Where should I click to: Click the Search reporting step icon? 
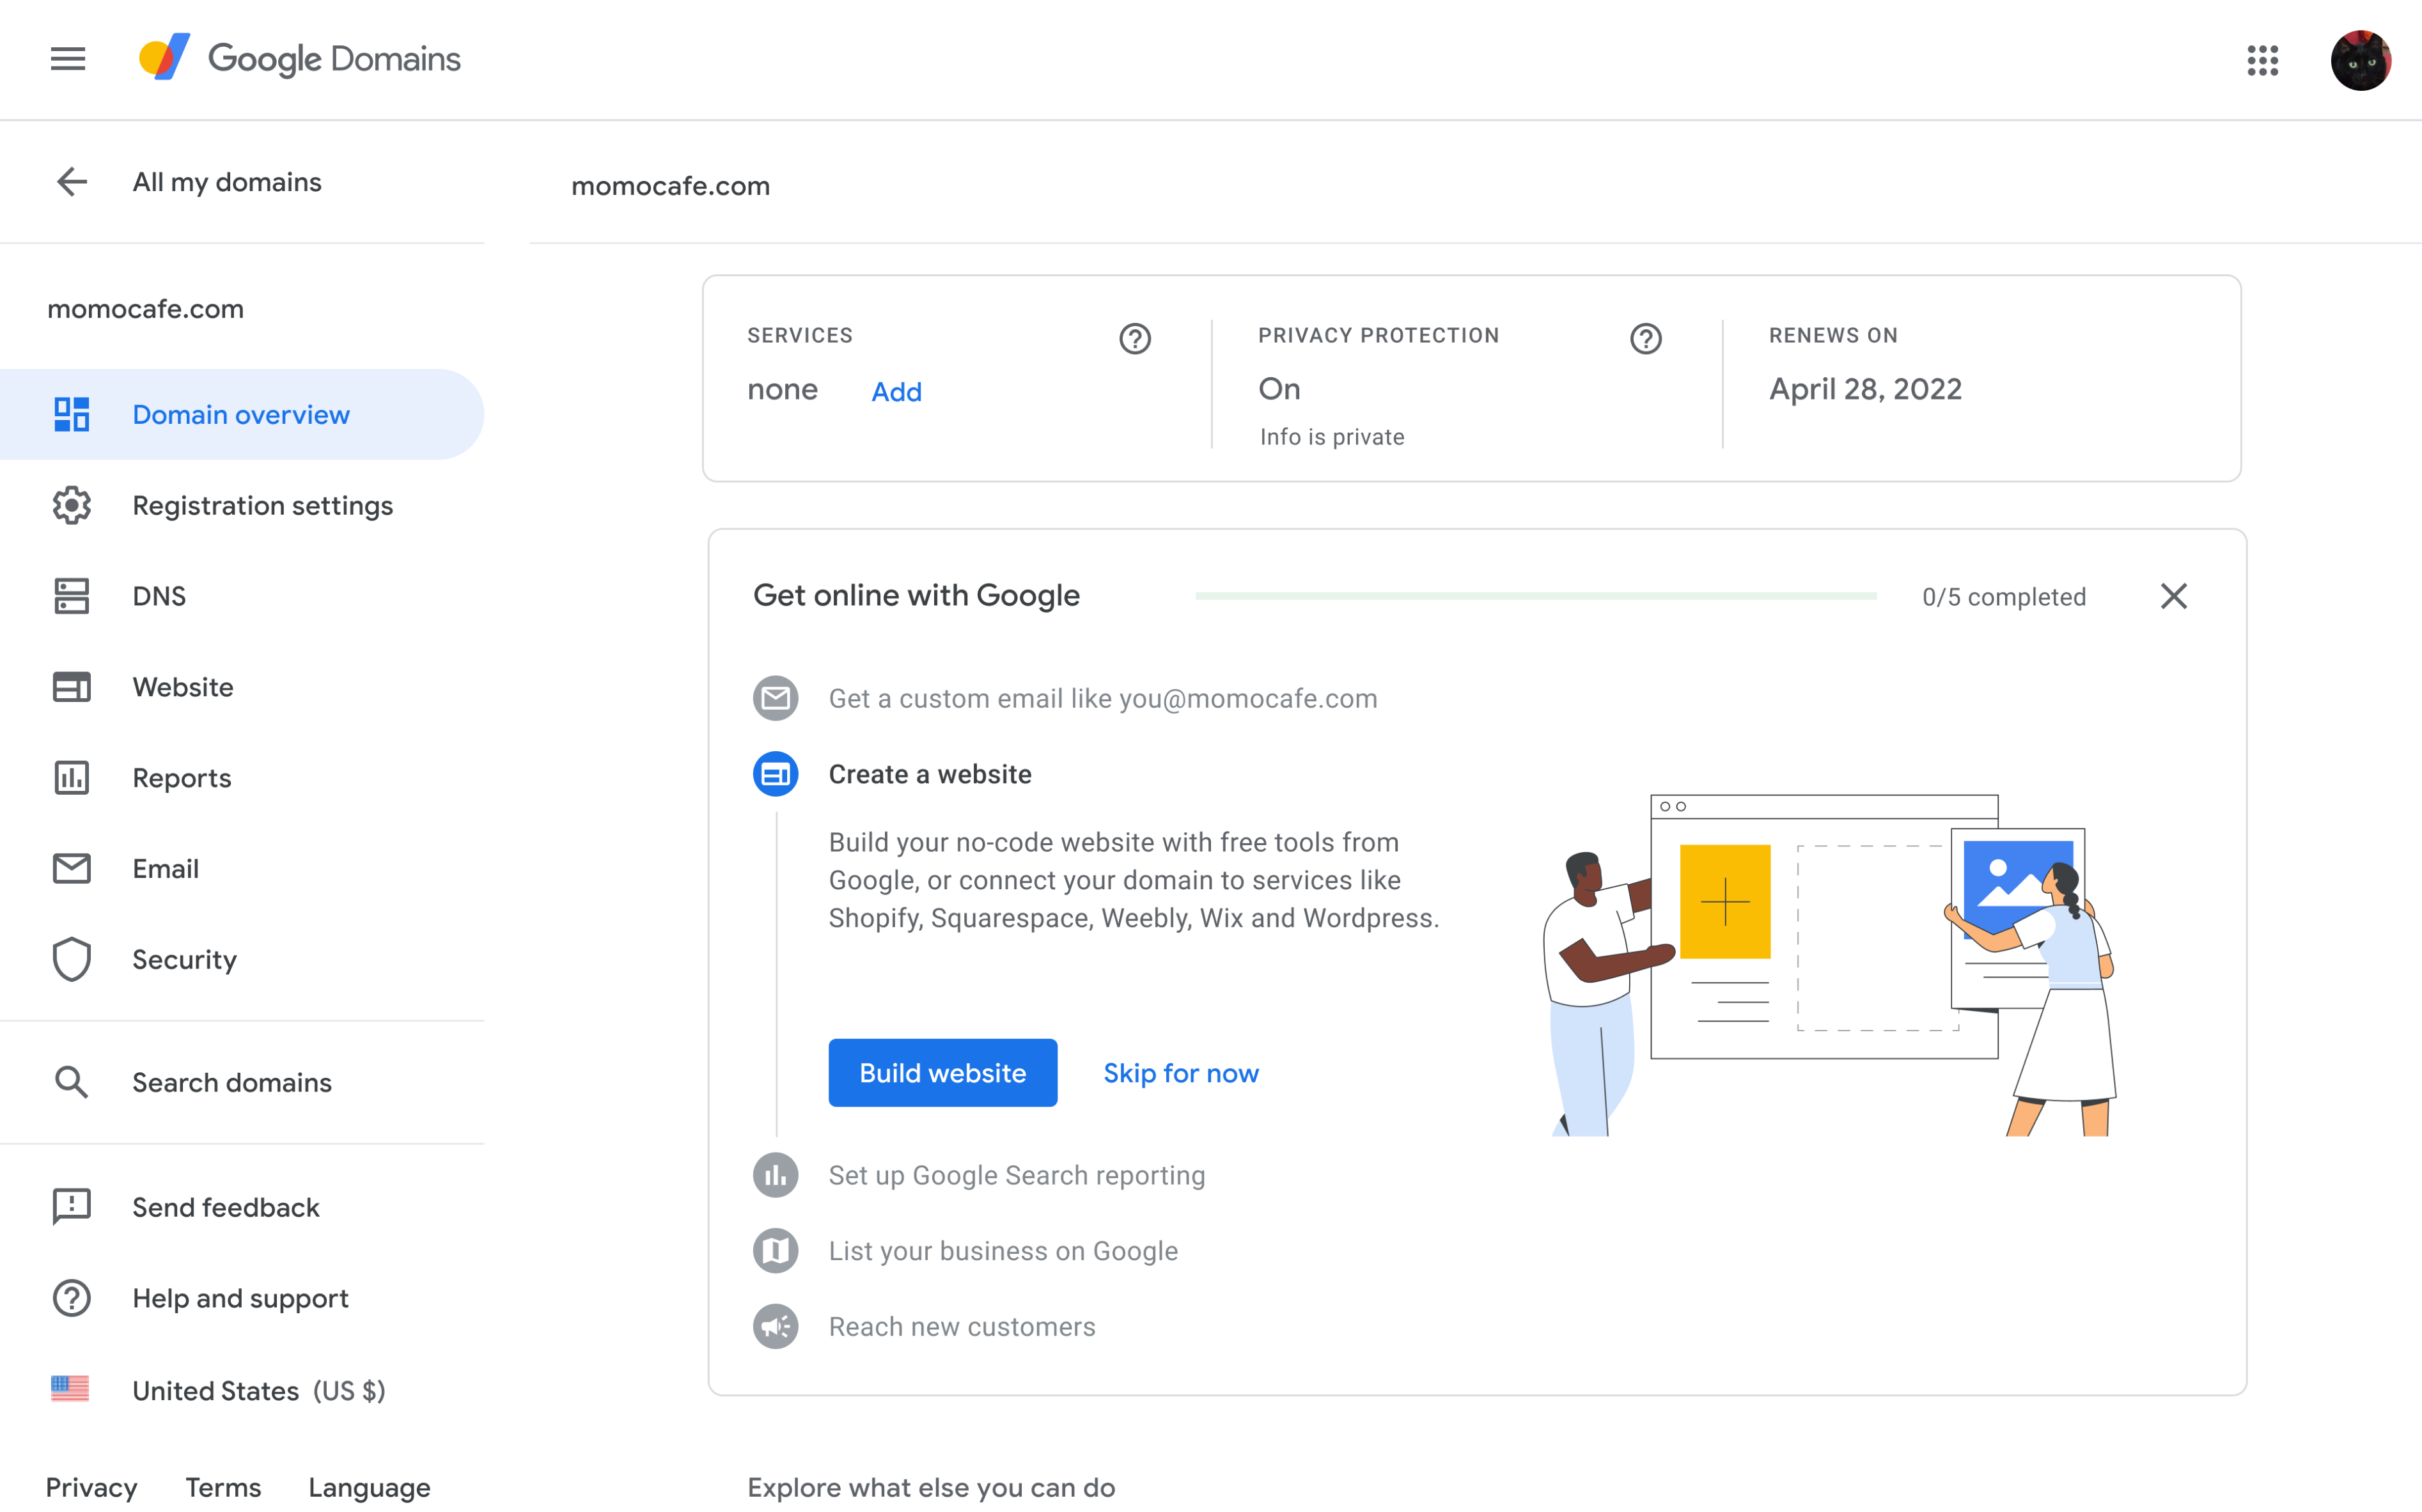coord(776,1175)
